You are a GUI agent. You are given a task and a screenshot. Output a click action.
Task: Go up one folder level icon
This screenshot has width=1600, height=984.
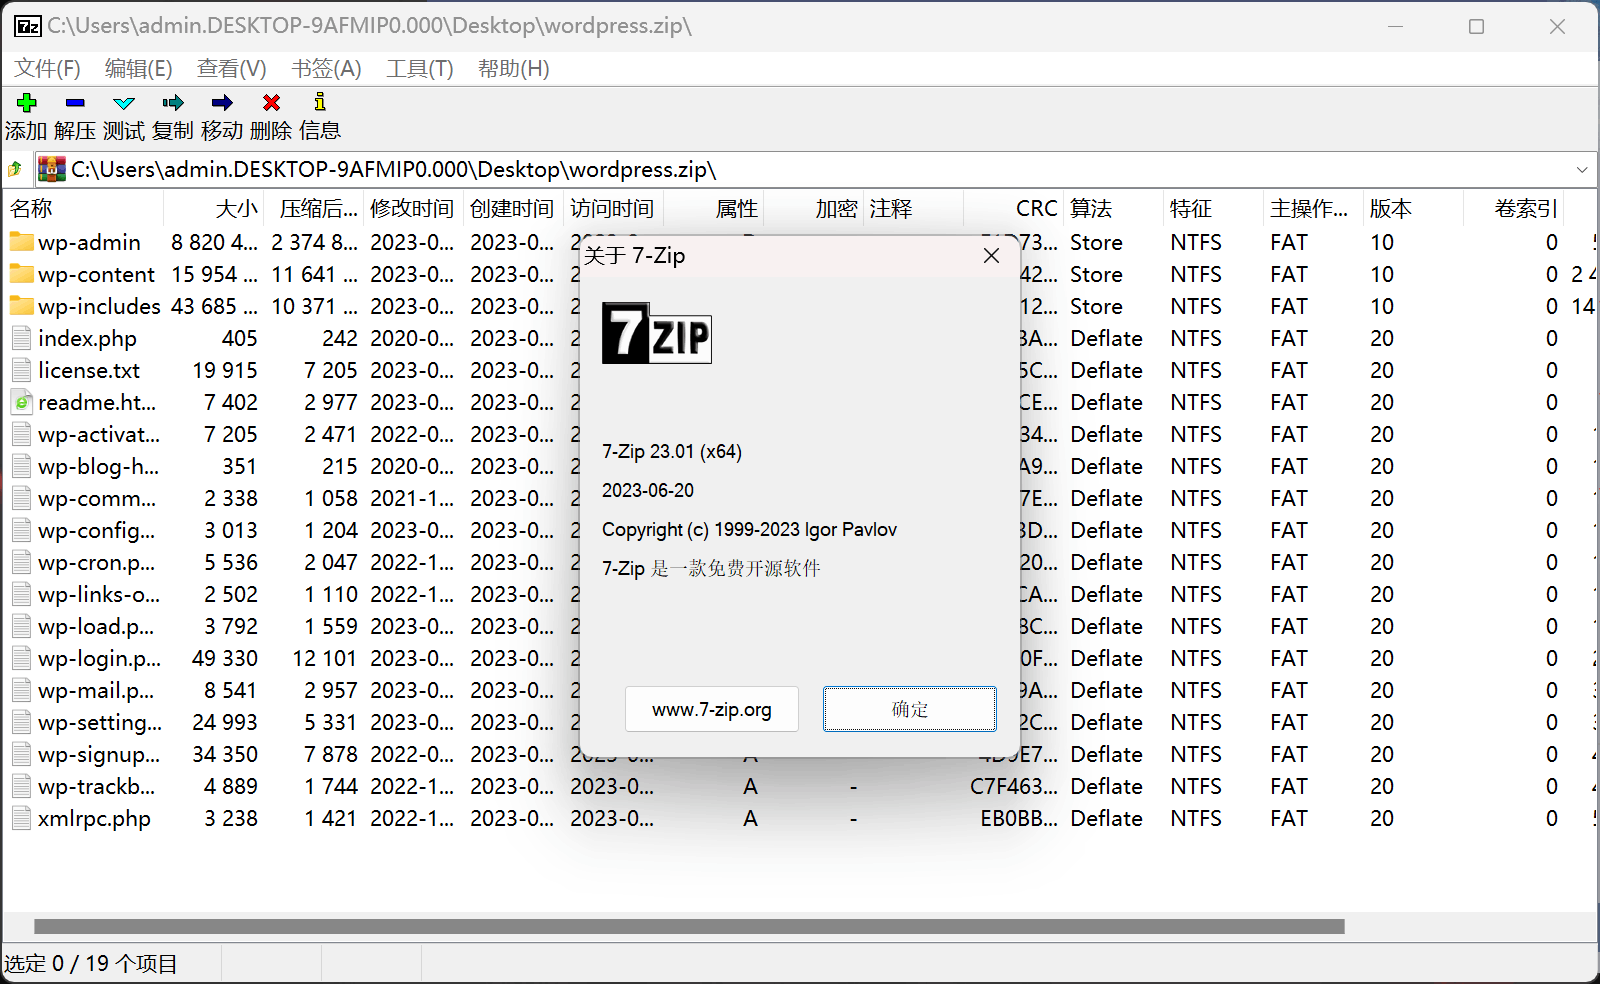pos(15,169)
